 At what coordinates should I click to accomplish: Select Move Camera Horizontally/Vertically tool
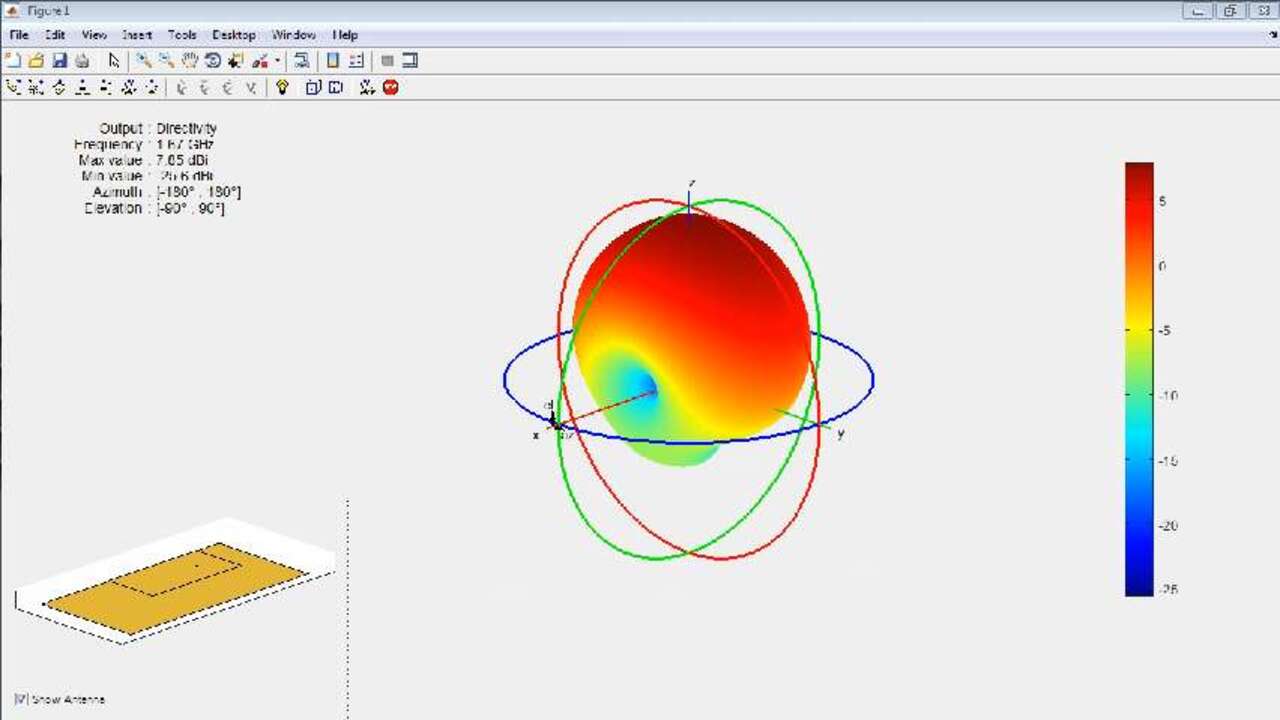pos(82,88)
